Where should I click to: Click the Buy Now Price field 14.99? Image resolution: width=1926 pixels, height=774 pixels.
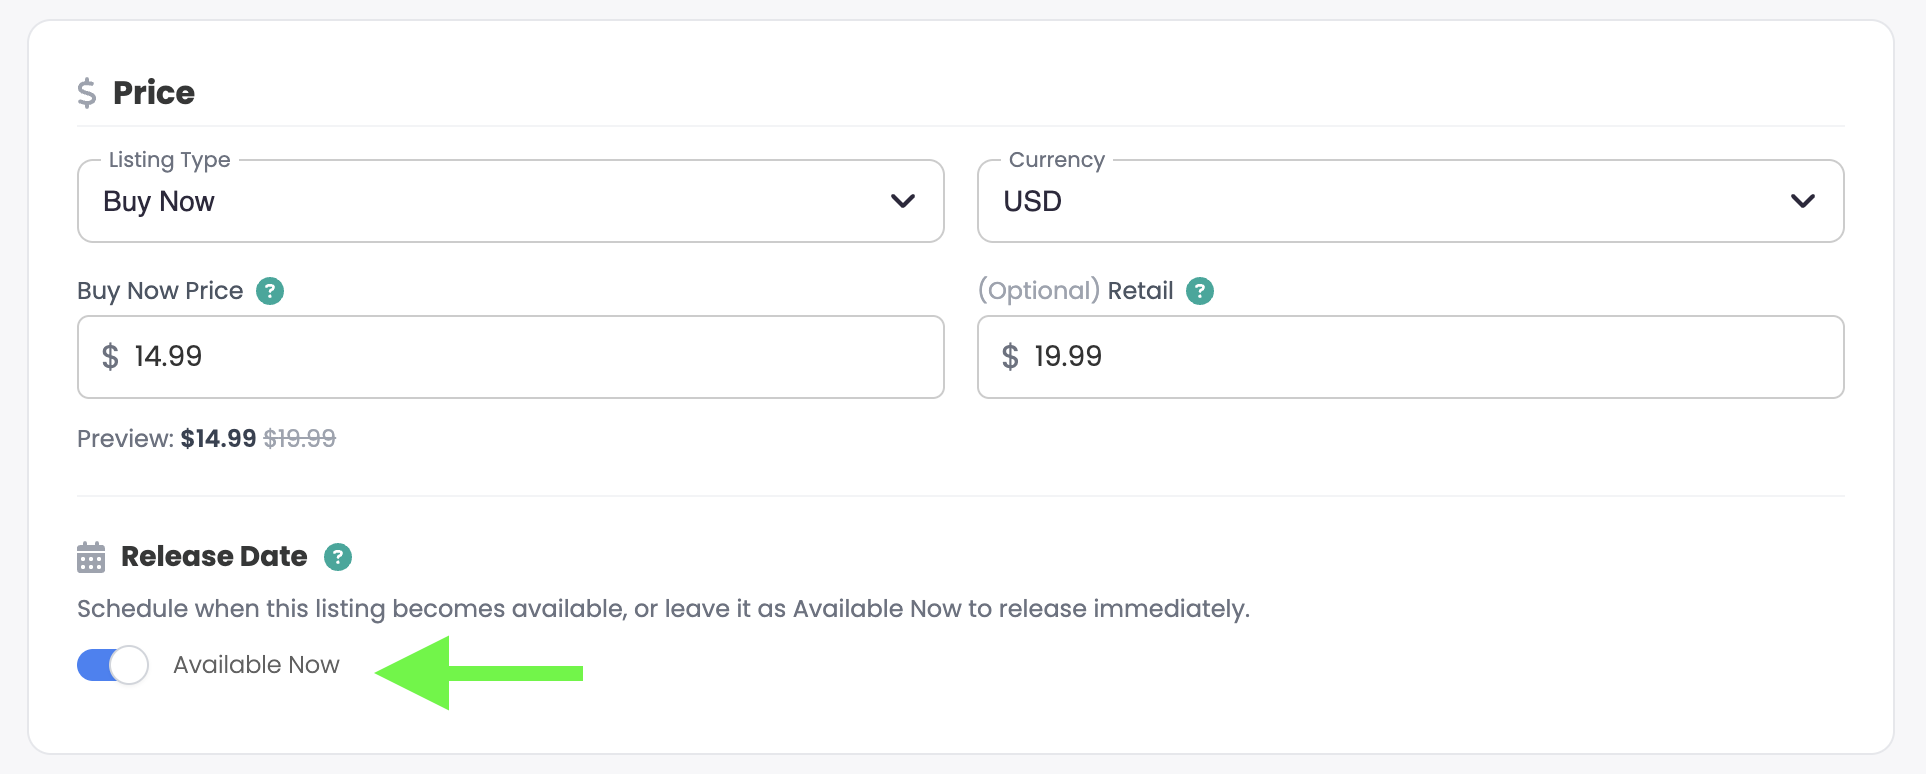511,357
